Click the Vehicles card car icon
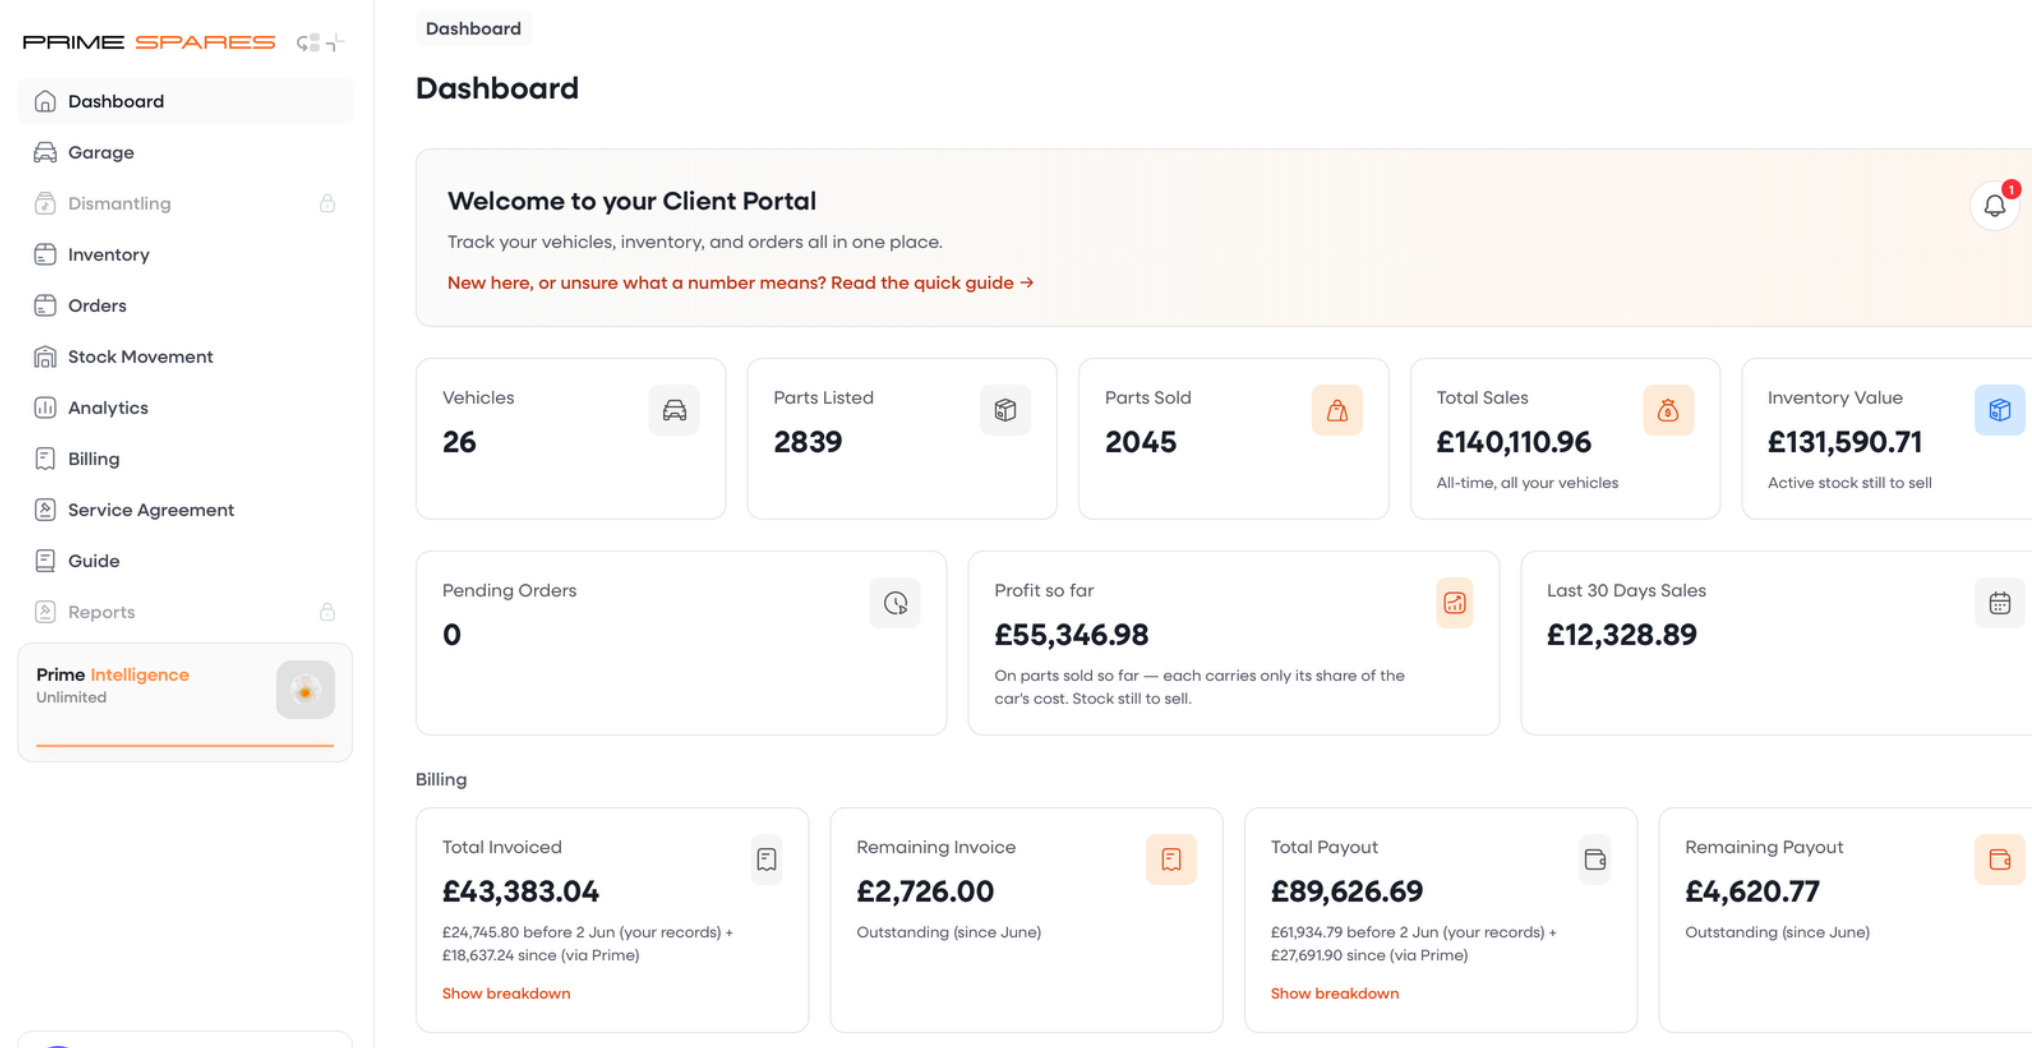The image size is (2032, 1048). [674, 410]
